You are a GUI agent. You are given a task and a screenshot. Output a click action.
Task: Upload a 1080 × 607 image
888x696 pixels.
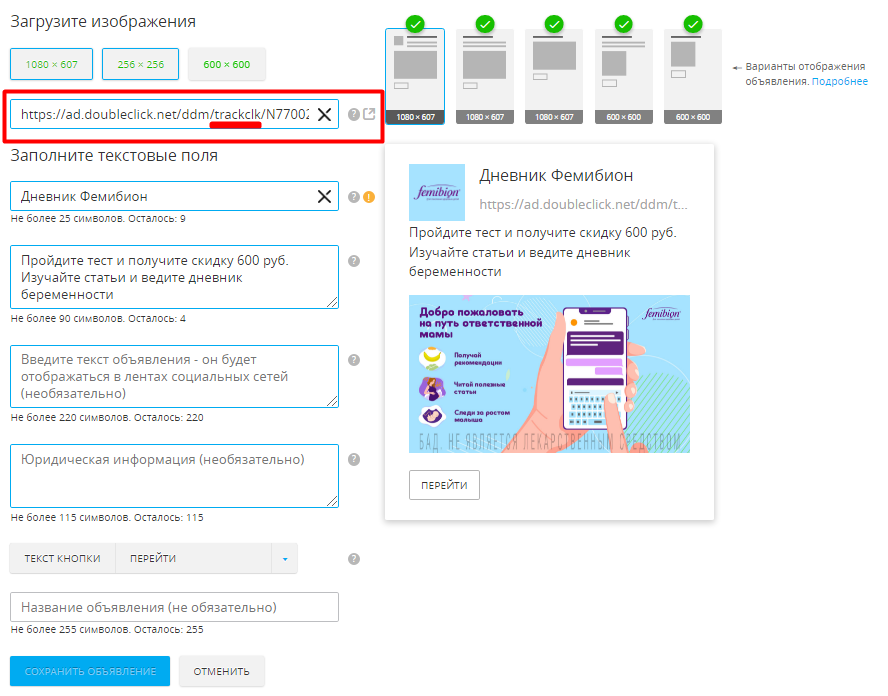(x=52, y=65)
